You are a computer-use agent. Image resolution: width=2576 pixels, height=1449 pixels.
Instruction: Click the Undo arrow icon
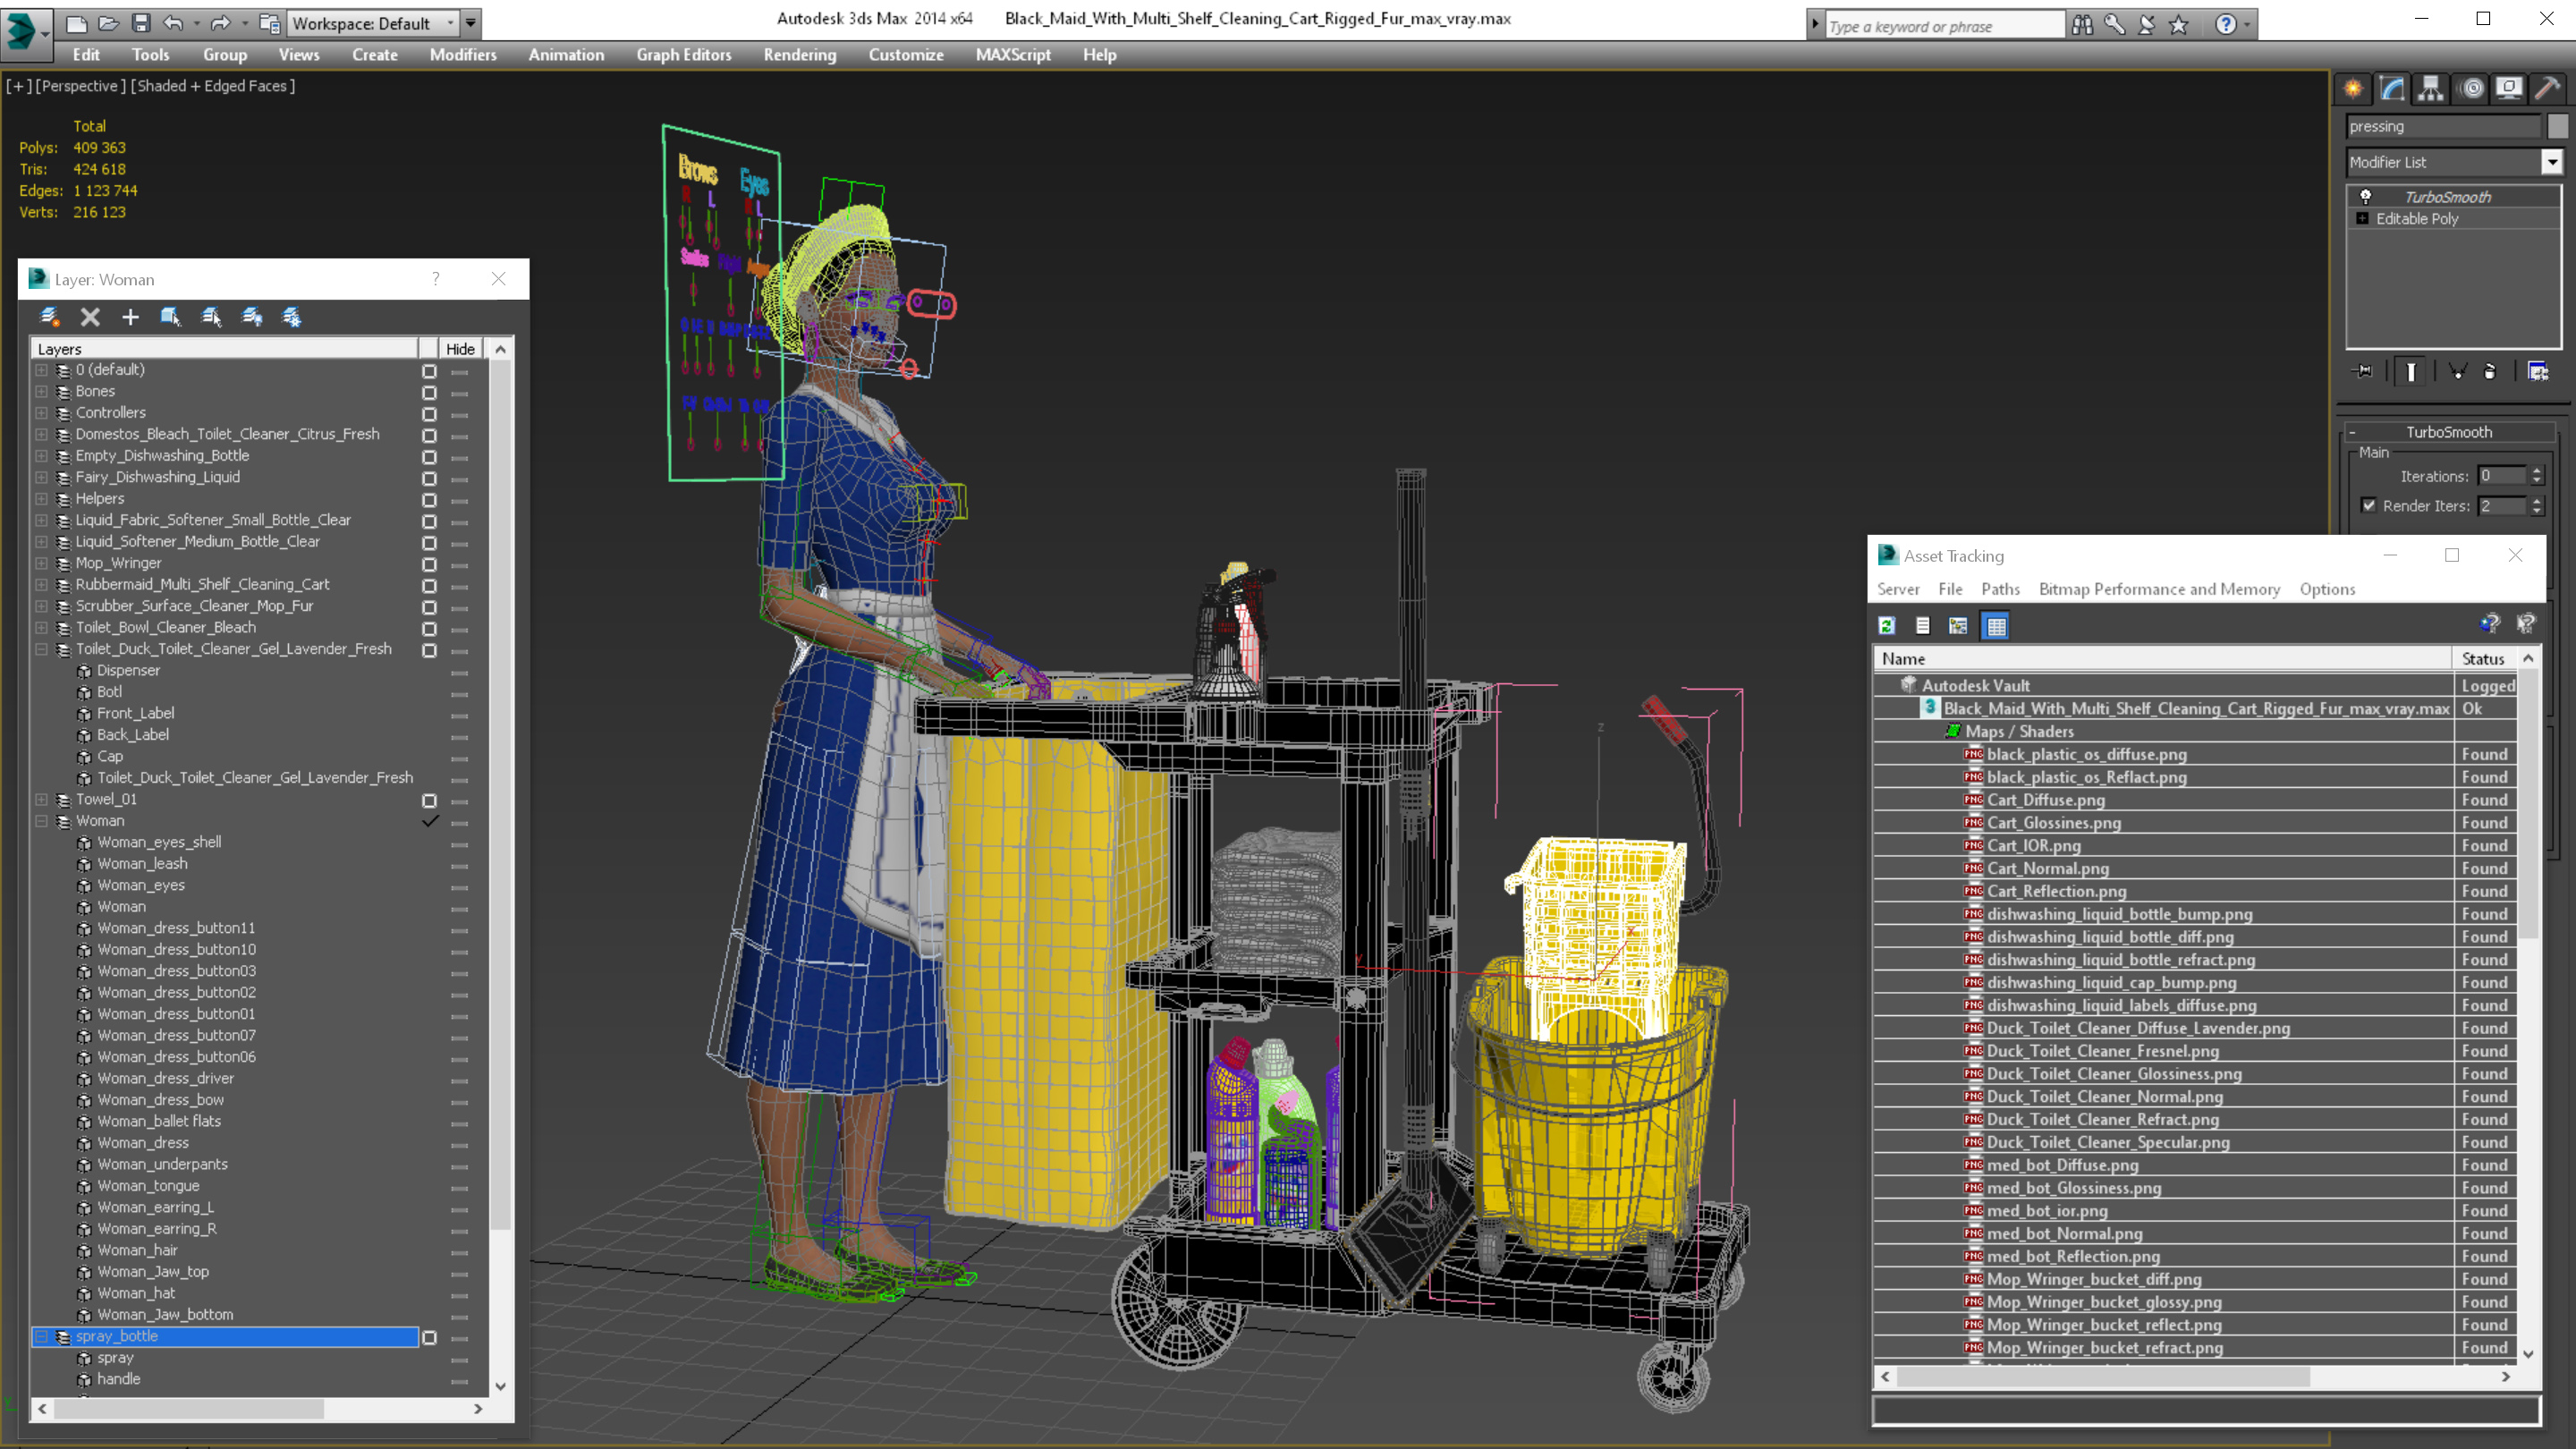click(x=174, y=23)
